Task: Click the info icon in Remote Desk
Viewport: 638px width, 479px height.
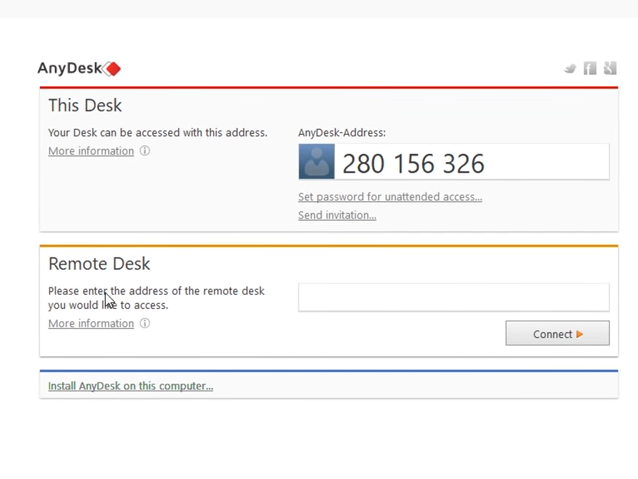Action: (145, 323)
